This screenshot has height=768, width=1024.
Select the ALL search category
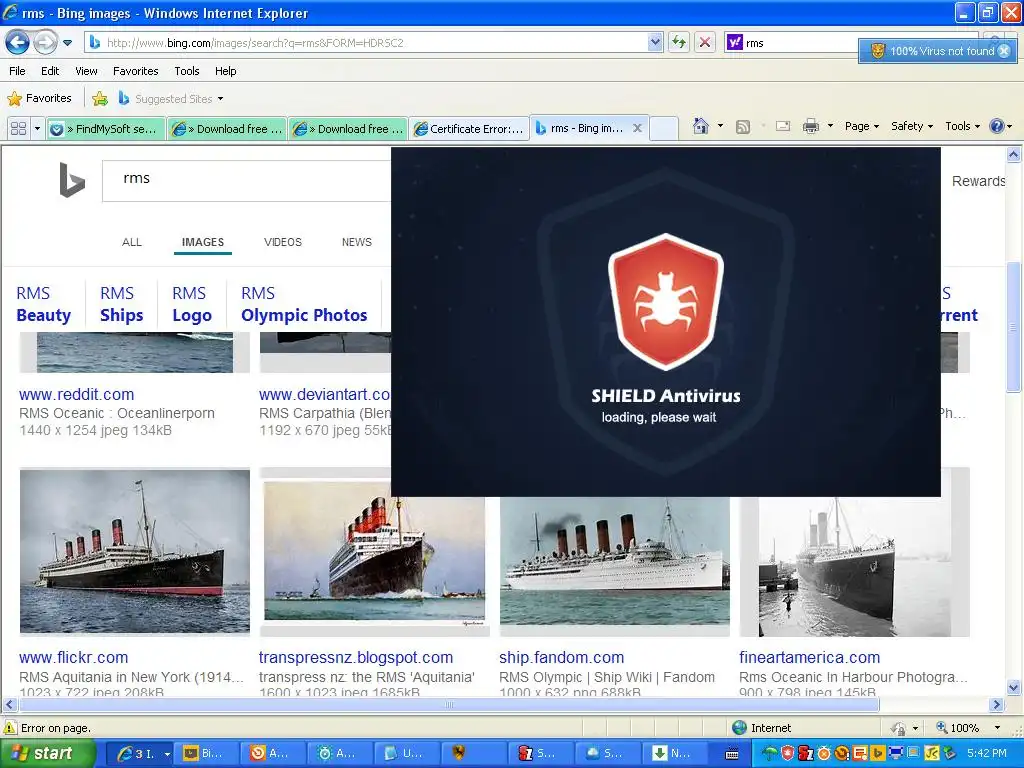click(x=131, y=242)
